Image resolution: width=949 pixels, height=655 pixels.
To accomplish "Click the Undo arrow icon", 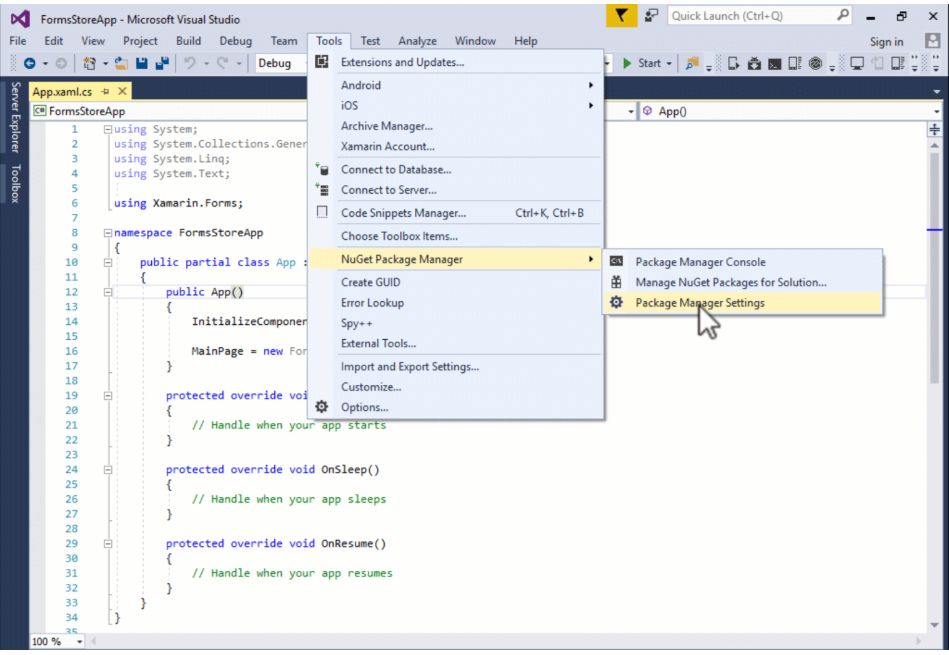I will tap(189, 63).
